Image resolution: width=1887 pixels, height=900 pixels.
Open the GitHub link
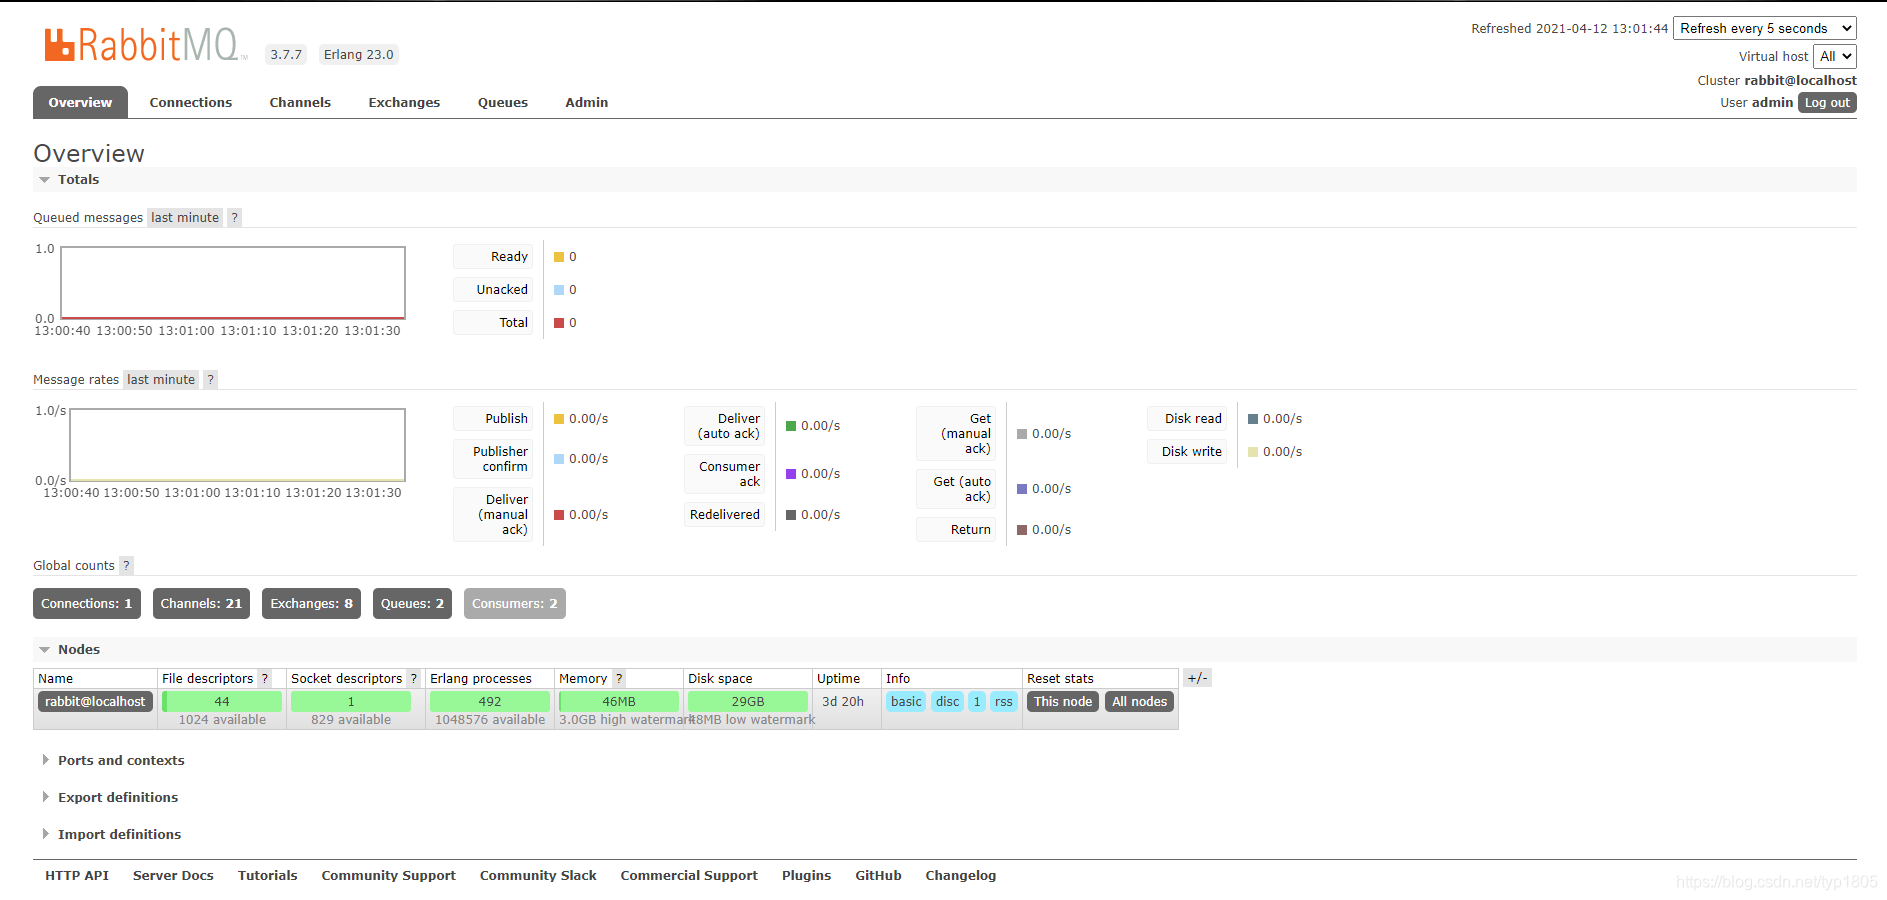878,876
